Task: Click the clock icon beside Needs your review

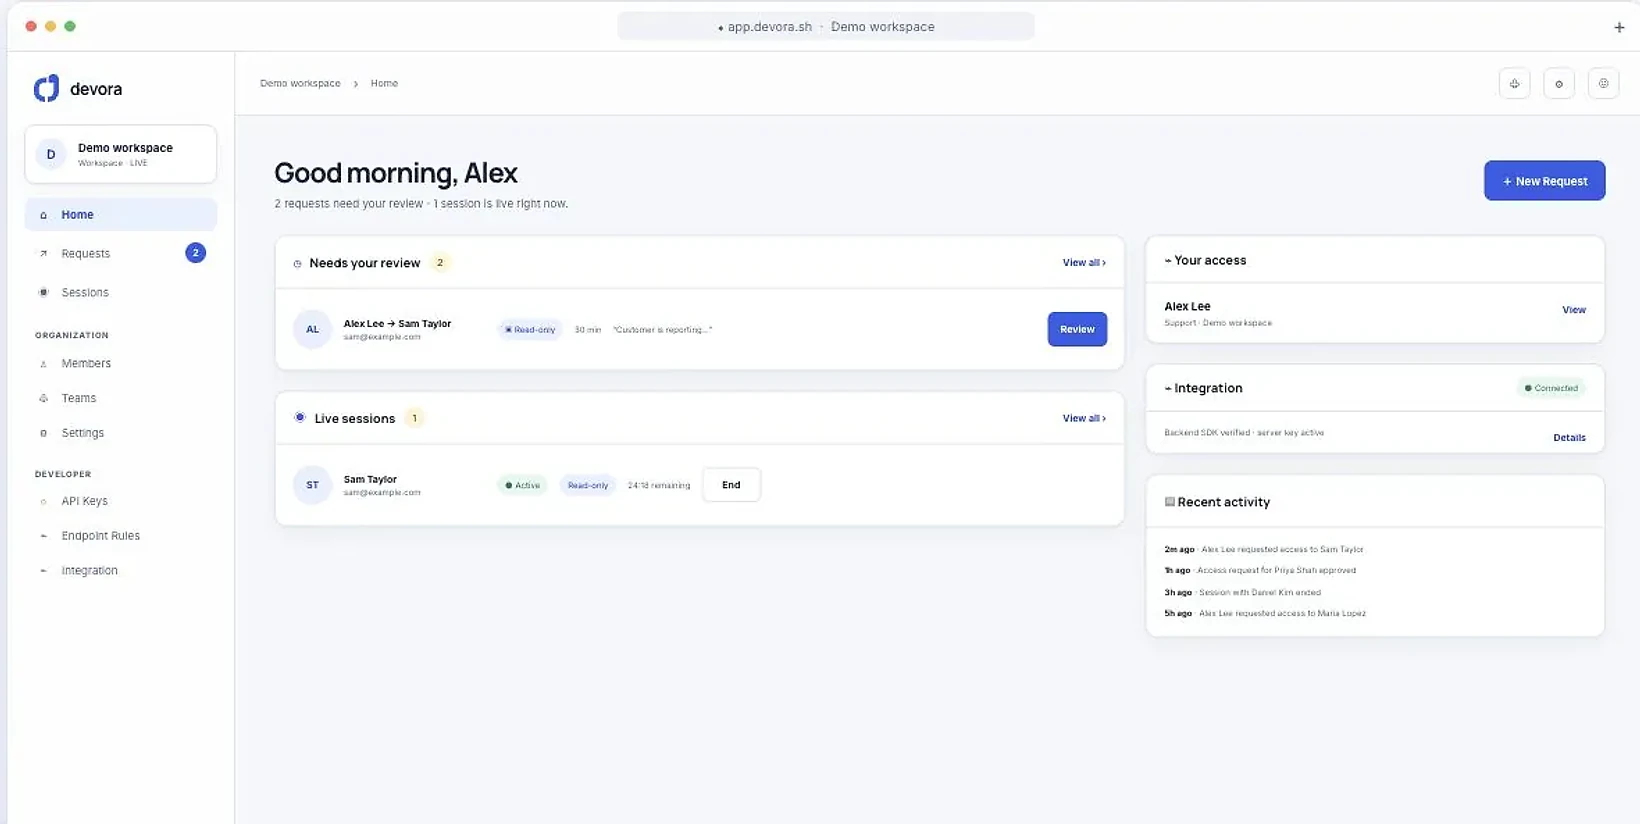Action: pyautogui.click(x=297, y=264)
